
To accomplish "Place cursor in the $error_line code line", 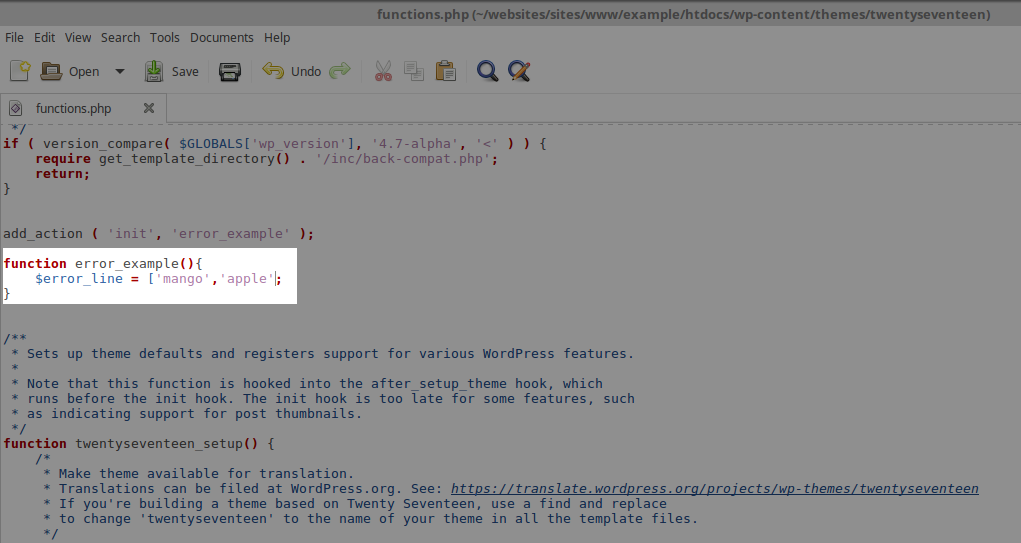I will click(150, 278).
